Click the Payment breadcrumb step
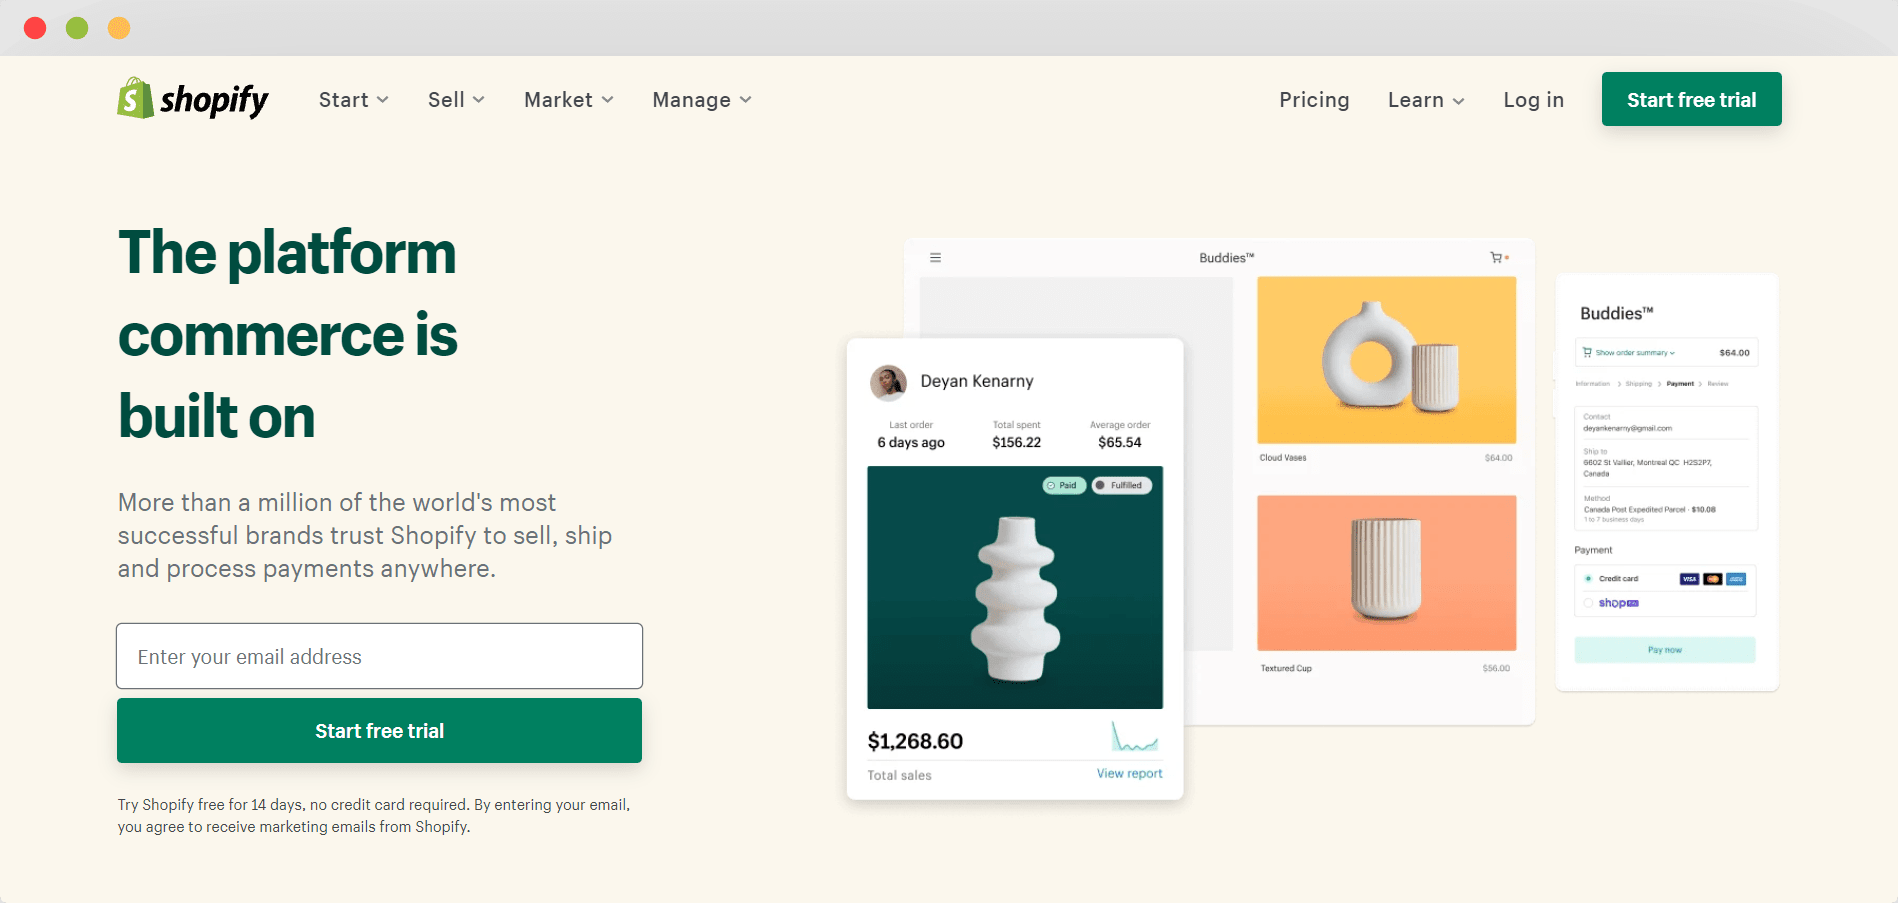Screen dimensions: 1898x903 click(x=1680, y=384)
